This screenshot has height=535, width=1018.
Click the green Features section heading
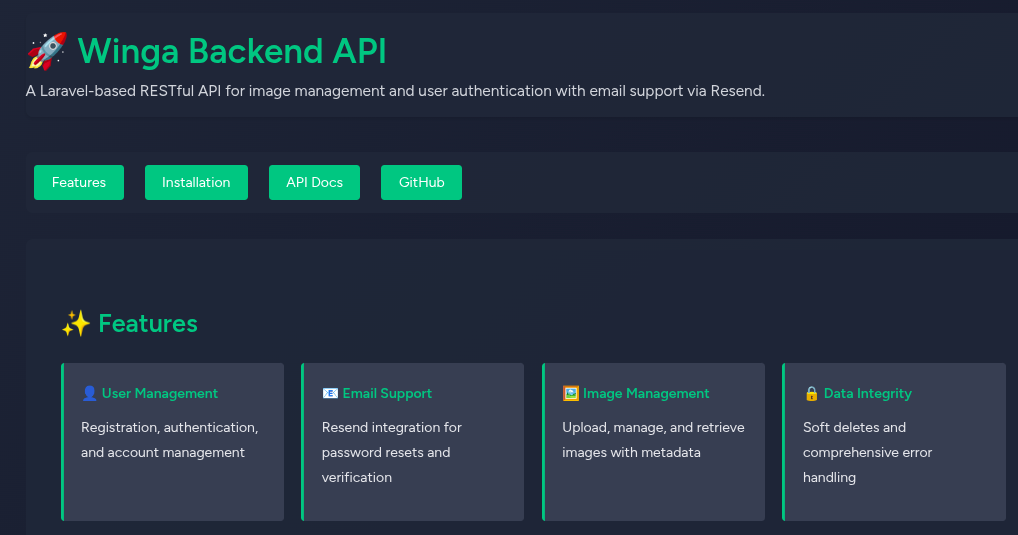148,323
